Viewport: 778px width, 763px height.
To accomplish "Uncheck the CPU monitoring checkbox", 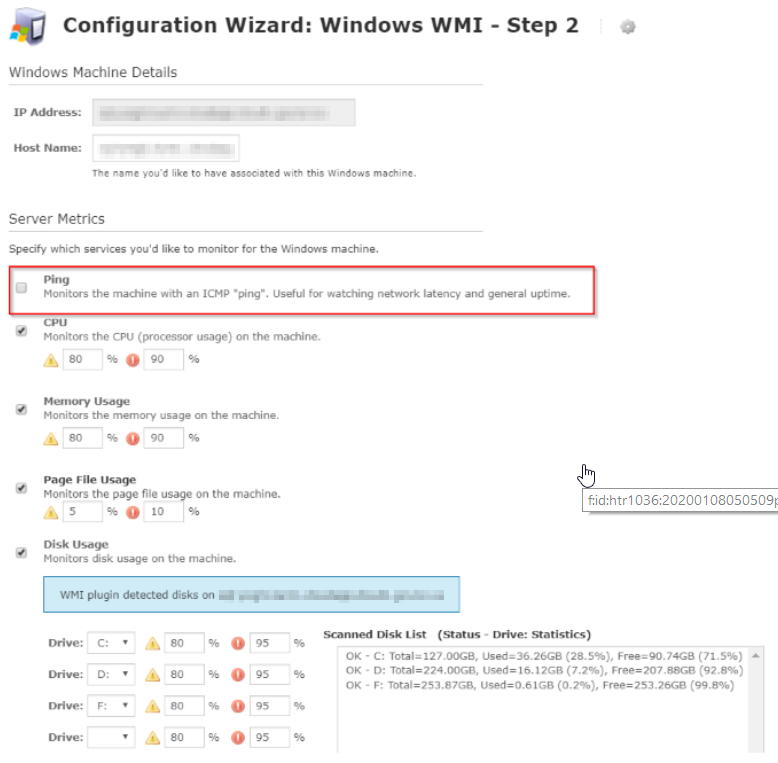I will 21,330.
